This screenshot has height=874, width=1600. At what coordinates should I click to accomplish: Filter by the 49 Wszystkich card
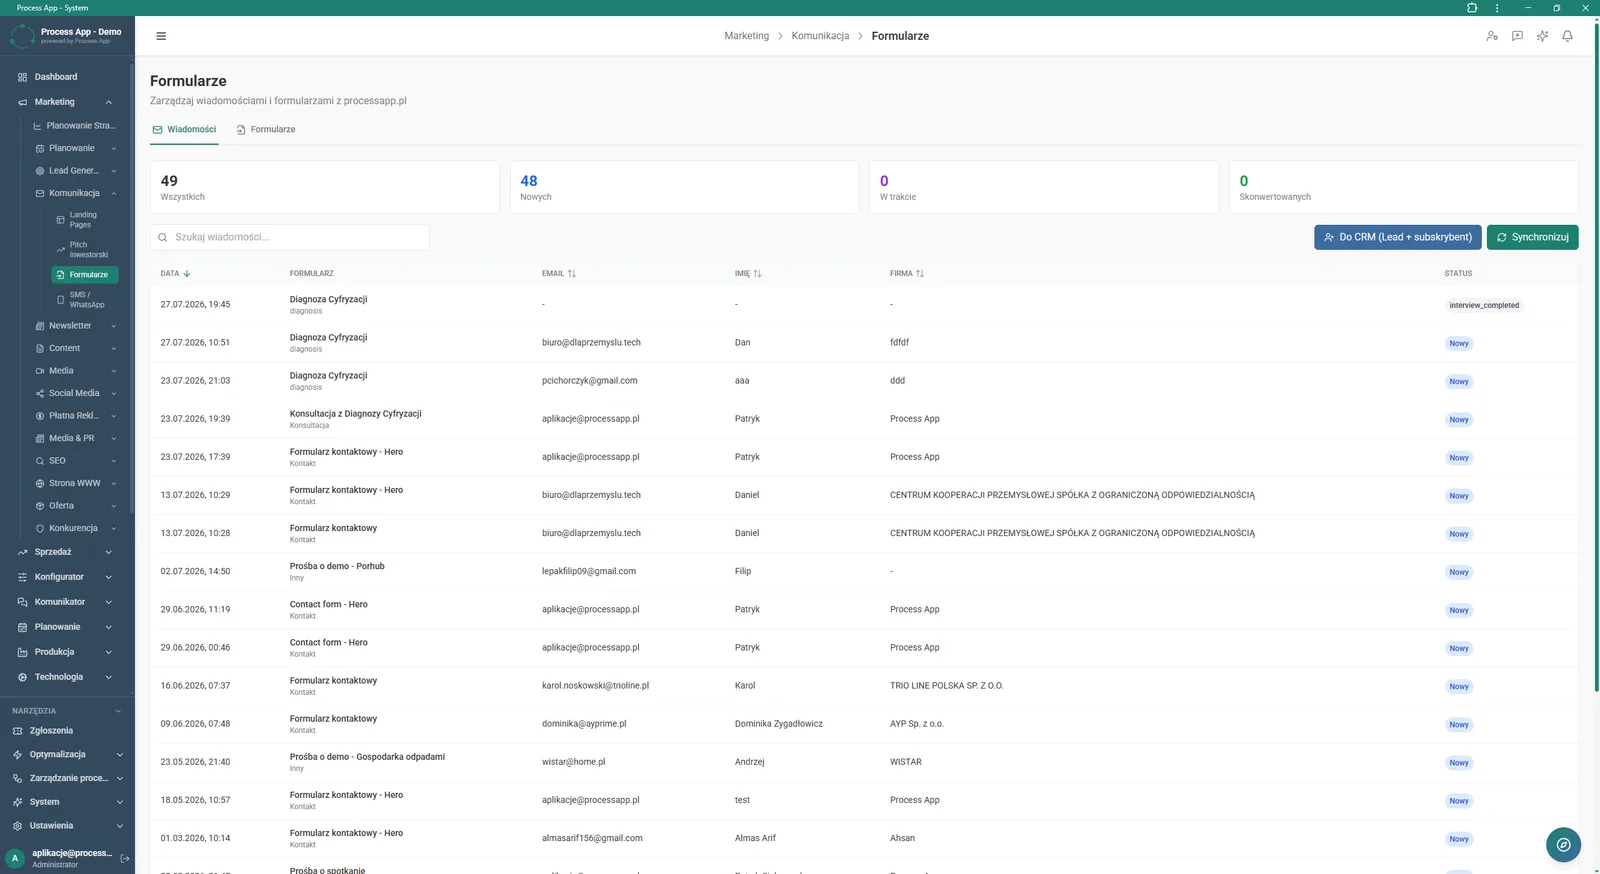tap(324, 187)
